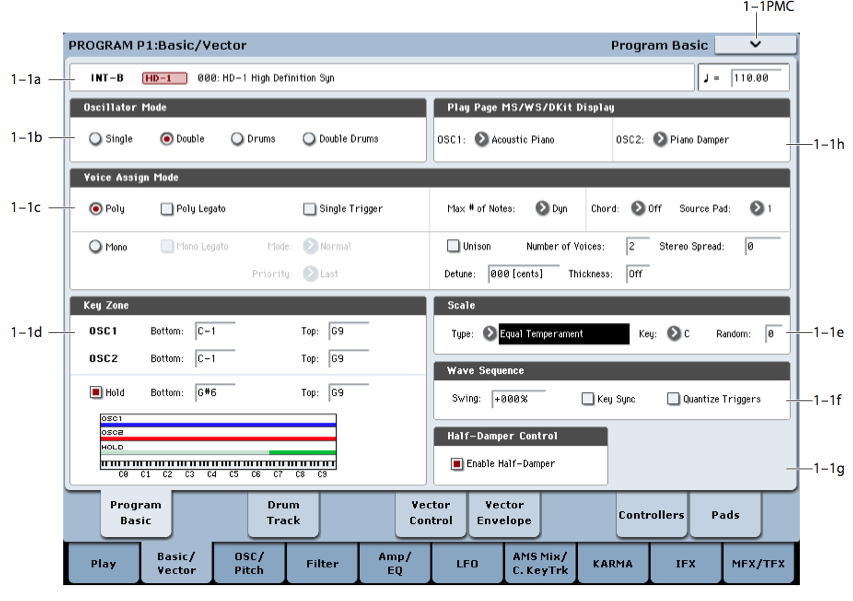Enable Quantize Triggers checkbox
Screen dimensions: 853x601
click(x=673, y=399)
